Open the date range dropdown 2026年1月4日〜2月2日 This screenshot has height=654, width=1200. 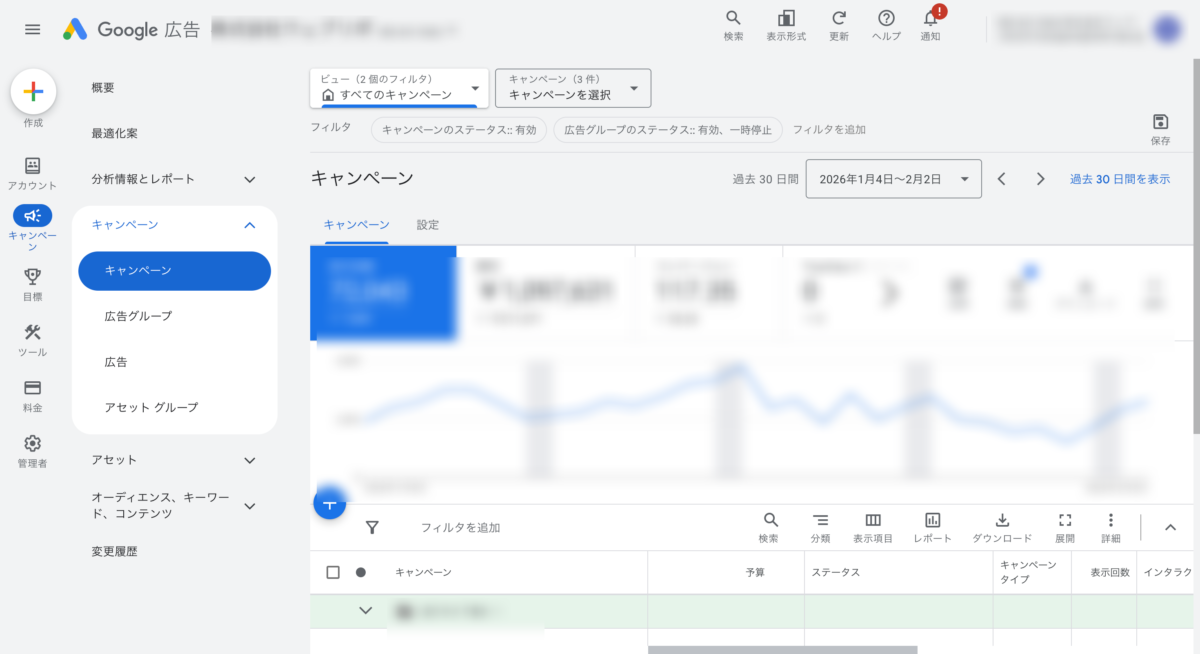coord(893,179)
